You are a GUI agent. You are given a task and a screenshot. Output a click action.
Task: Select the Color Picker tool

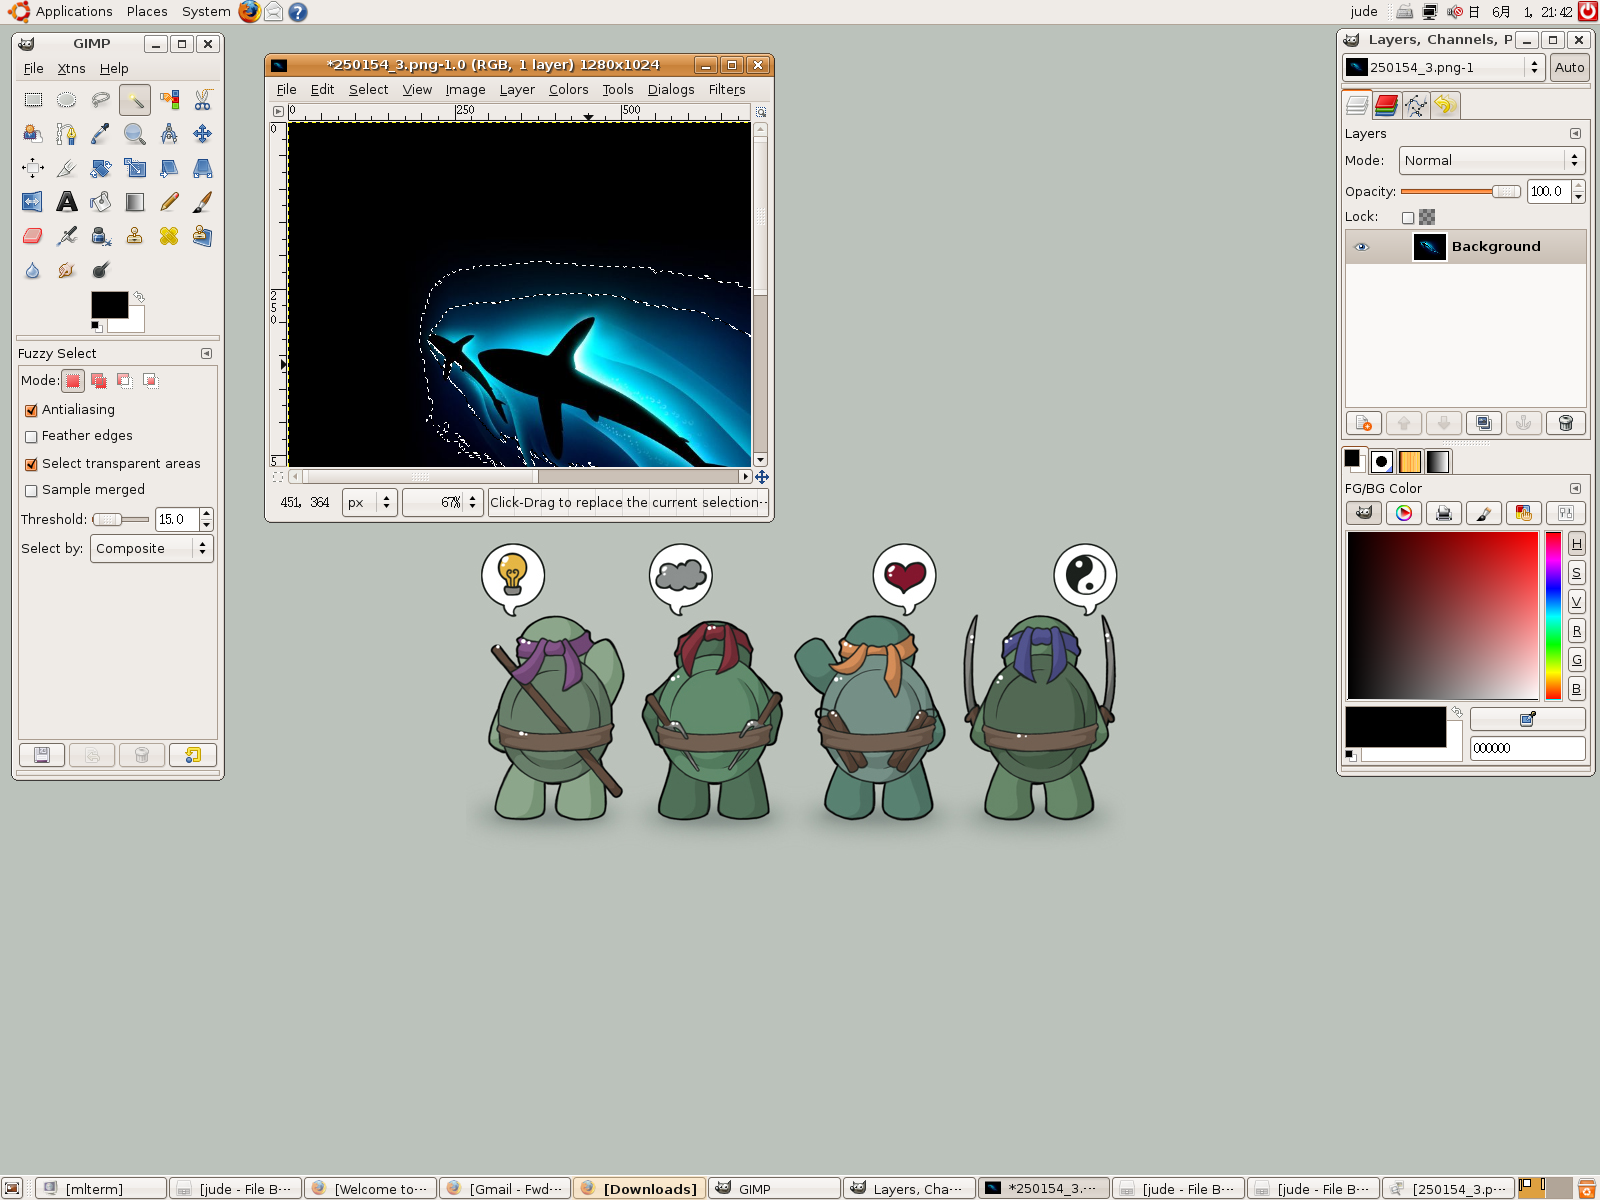[x=101, y=134]
